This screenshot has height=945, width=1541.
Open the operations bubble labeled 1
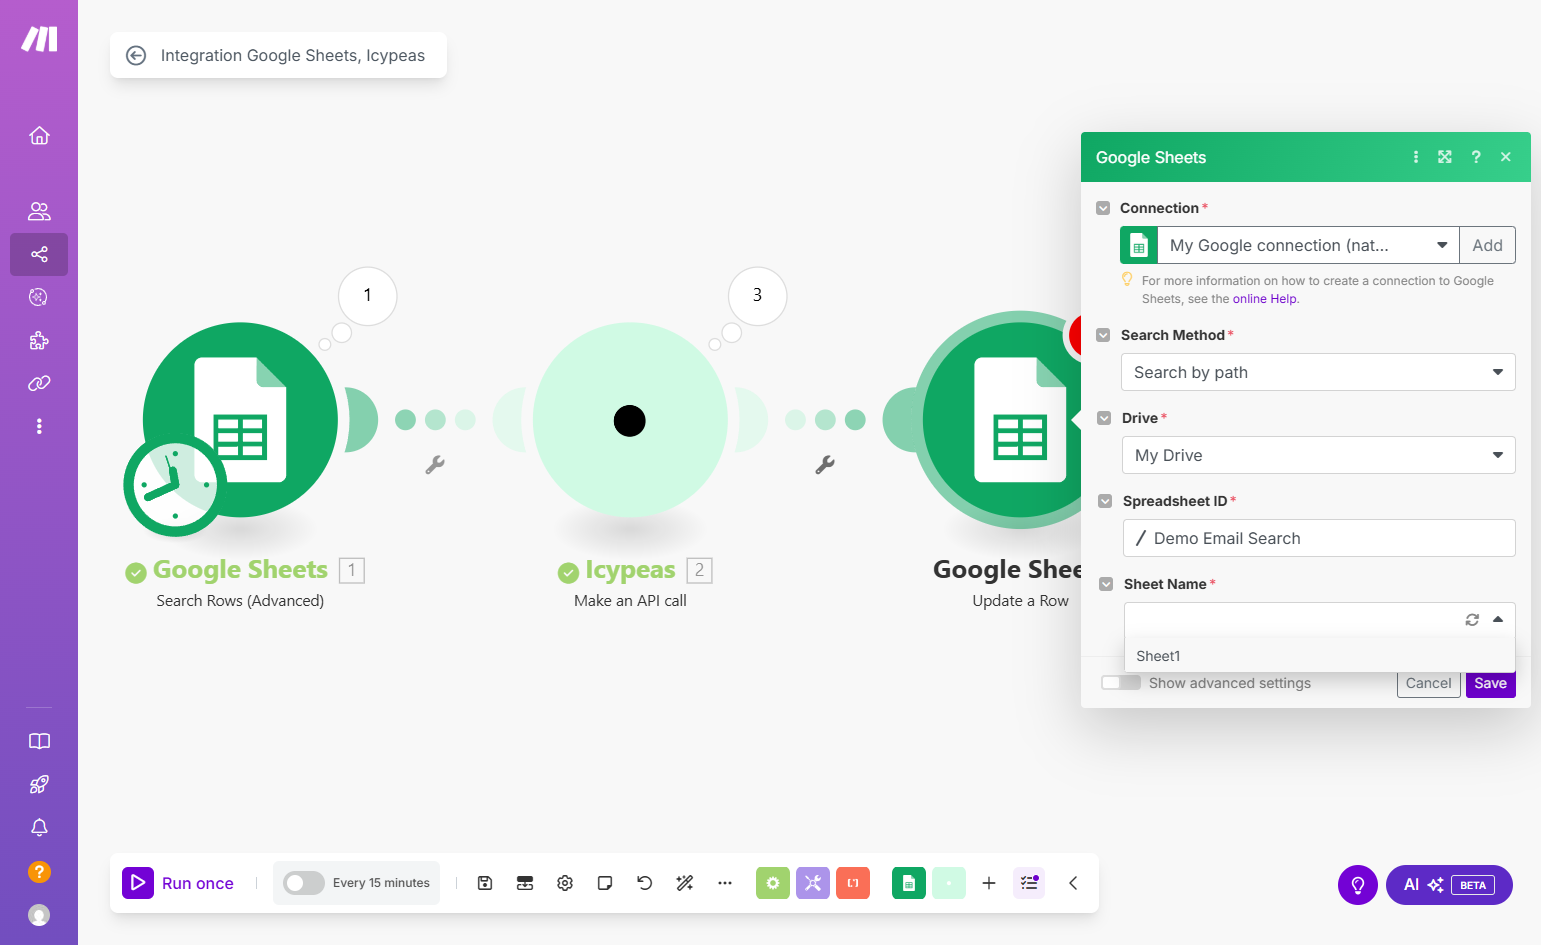[x=367, y=296]
